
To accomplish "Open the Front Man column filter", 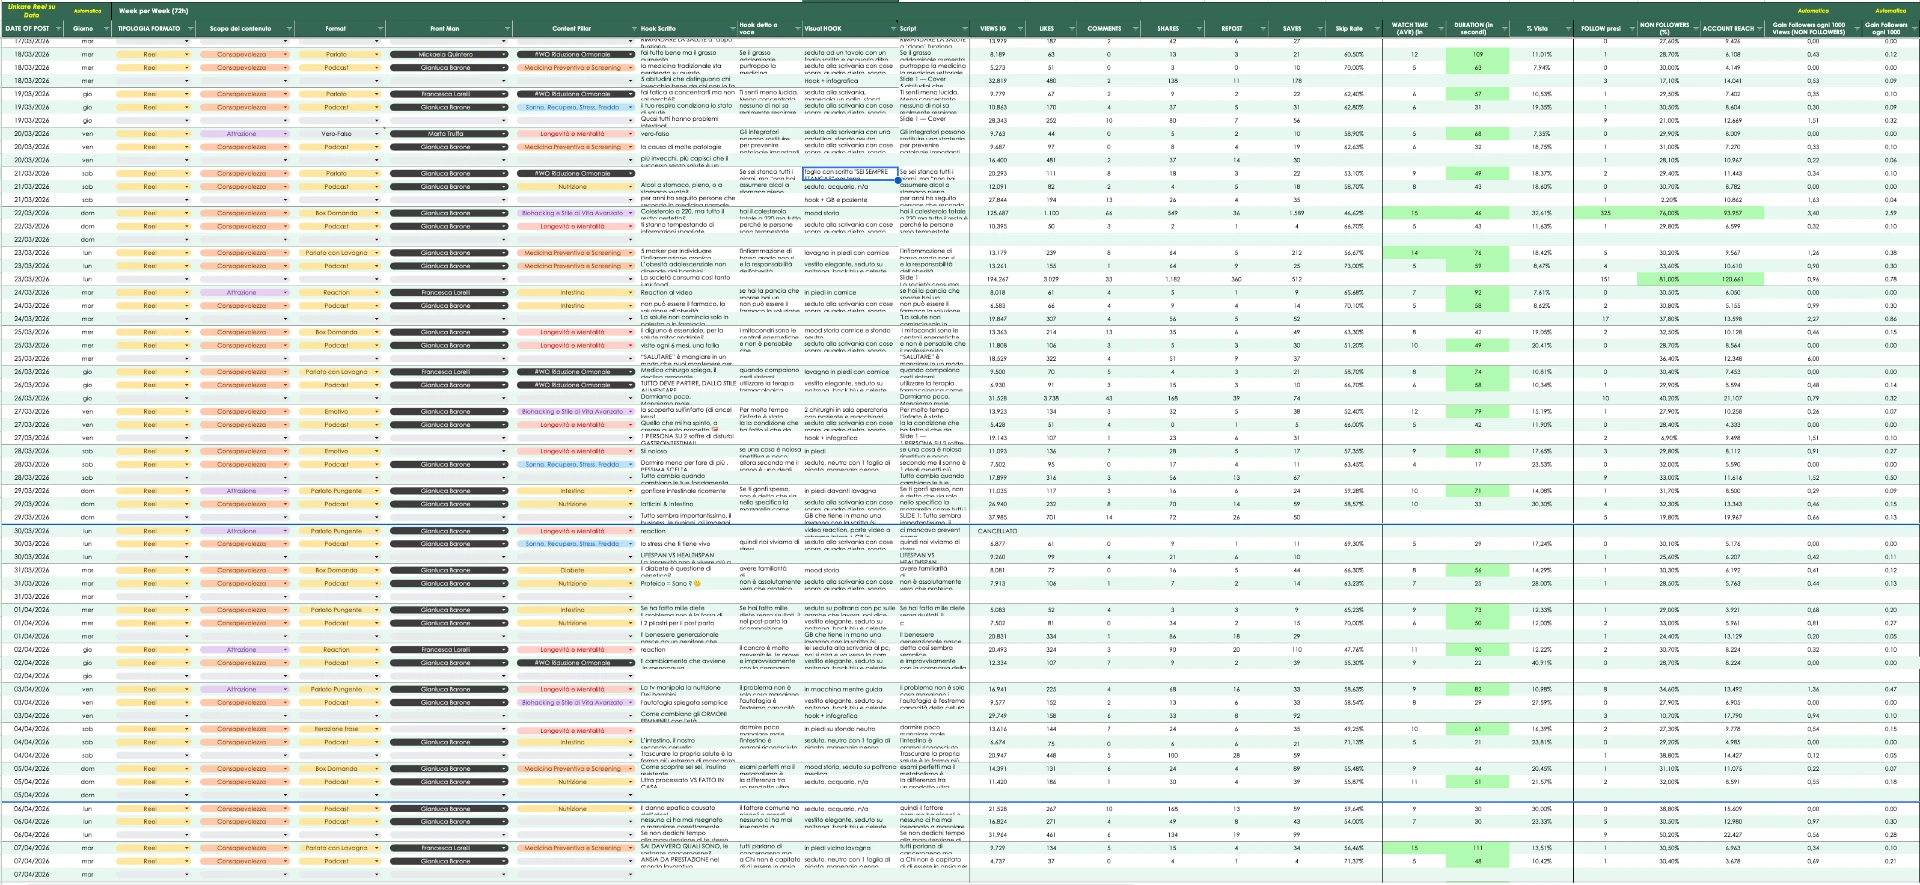I will 507,29.
